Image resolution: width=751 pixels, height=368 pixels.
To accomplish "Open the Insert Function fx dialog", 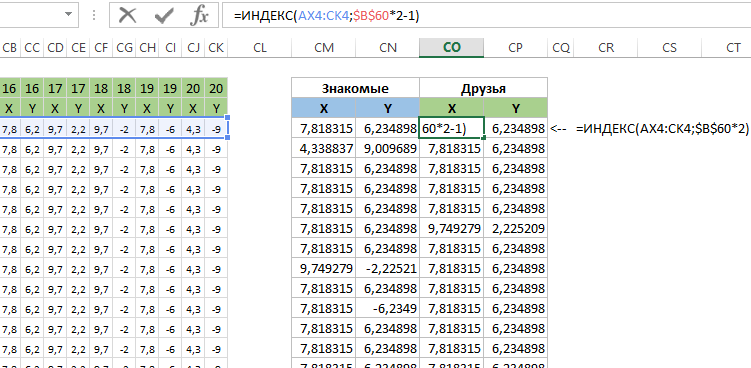I will pos(199,16).
